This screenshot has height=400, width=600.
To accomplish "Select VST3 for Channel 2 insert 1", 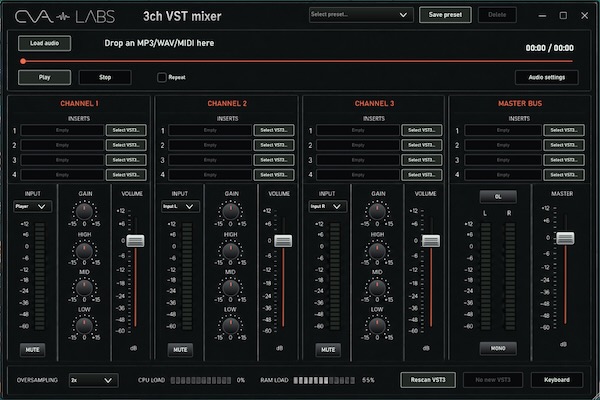I will (274, 130).
